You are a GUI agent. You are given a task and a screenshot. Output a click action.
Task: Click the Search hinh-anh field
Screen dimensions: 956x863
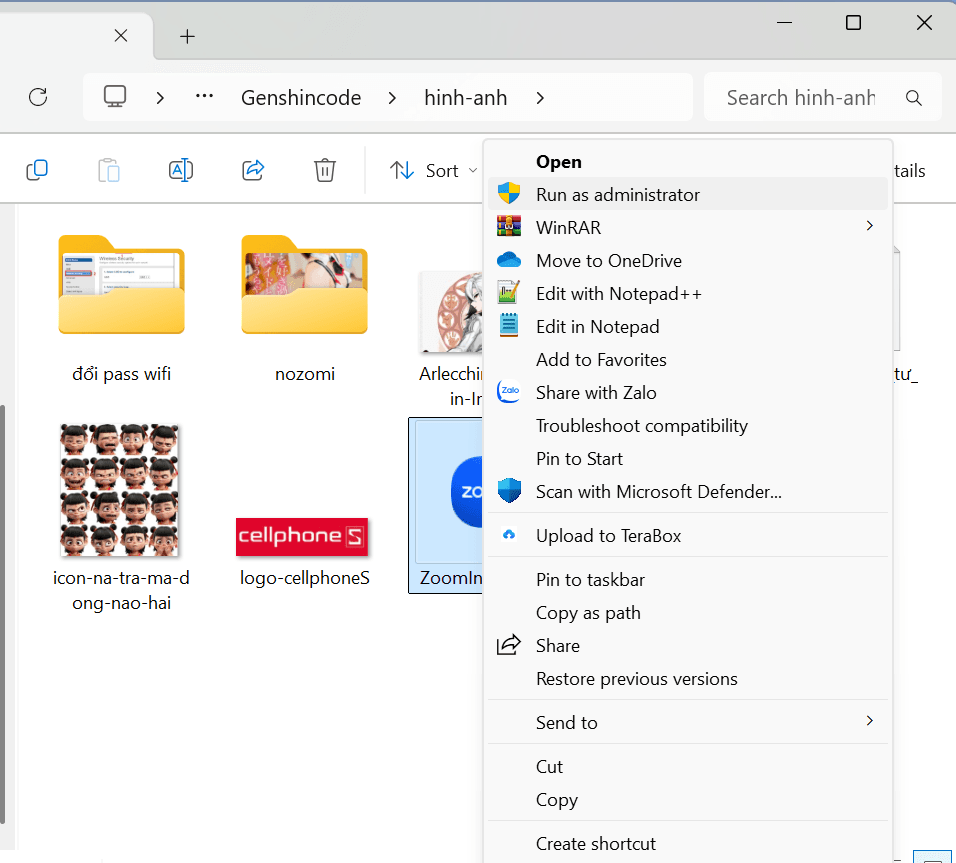800,98
